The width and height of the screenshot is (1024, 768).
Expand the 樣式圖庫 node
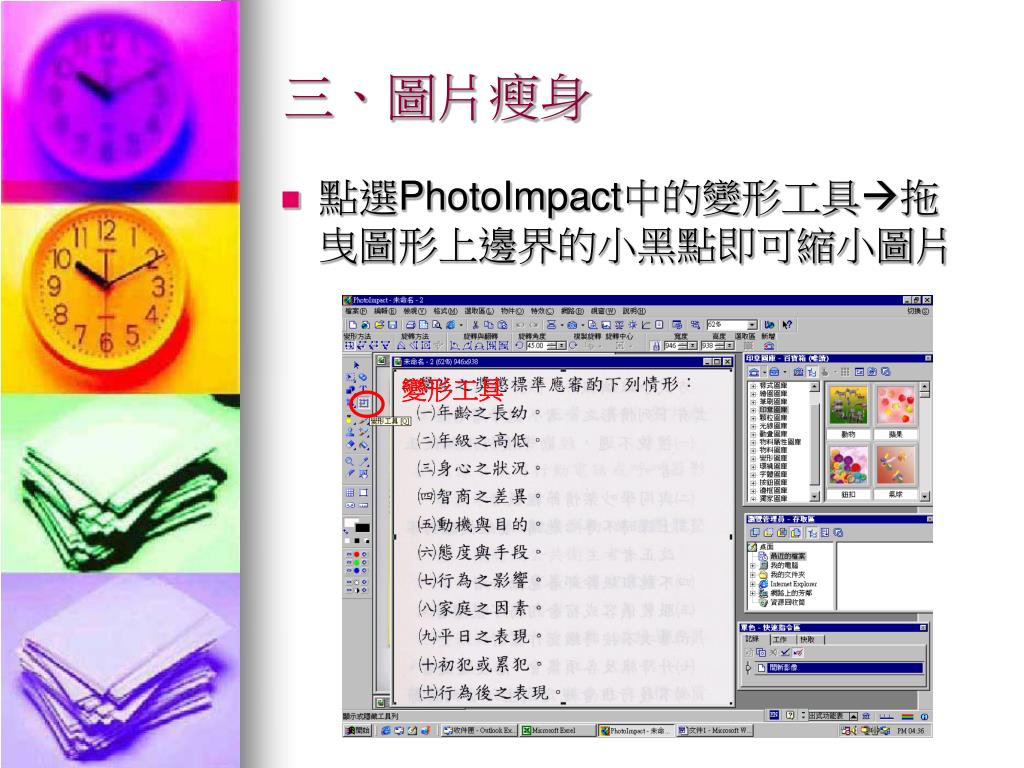(753, 387)
